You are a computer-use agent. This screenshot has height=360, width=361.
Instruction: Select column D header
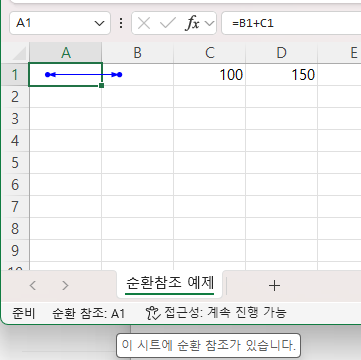(x=281, y=53)
